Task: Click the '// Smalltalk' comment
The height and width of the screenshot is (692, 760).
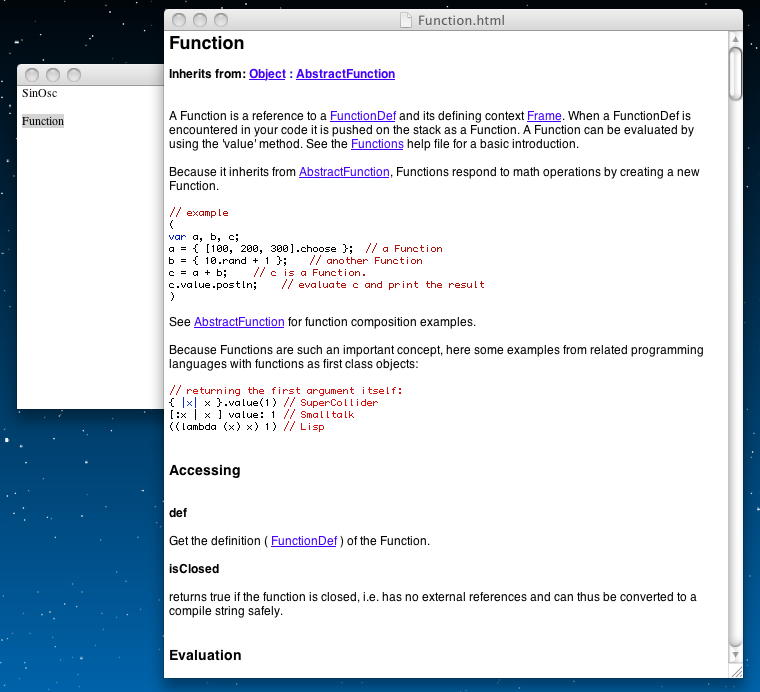Action: pyautogui.click(x=318, y=415)
